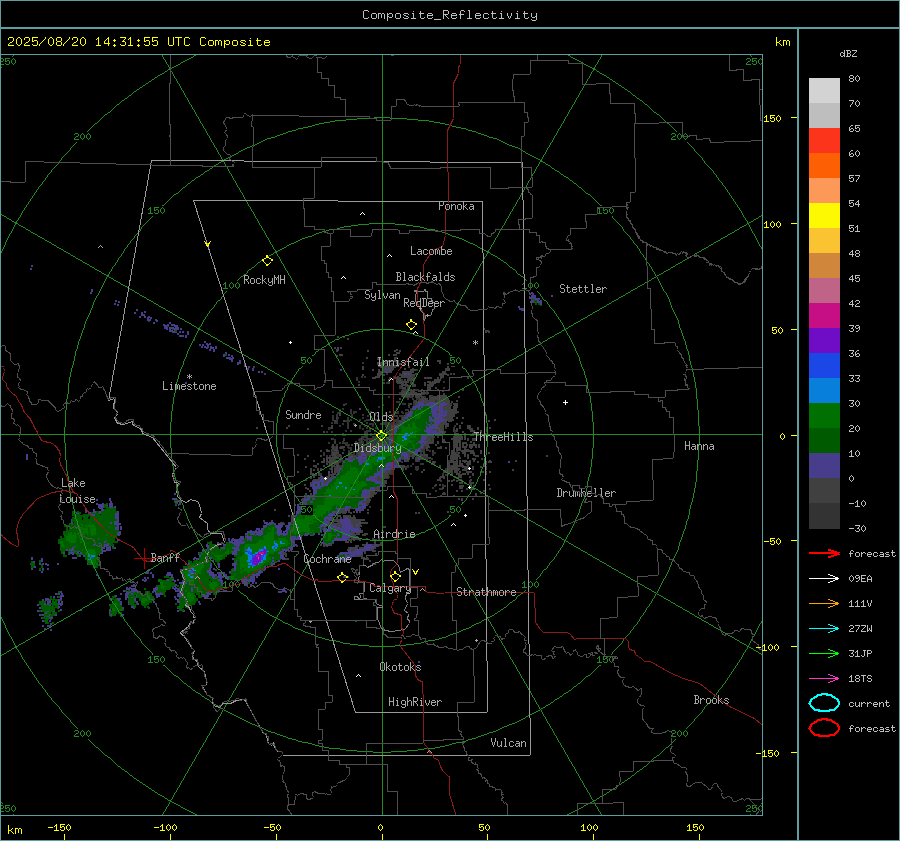Click the red forecast arrow in legend
This screenshot has height=841, width=900.
tap(824, 553)
